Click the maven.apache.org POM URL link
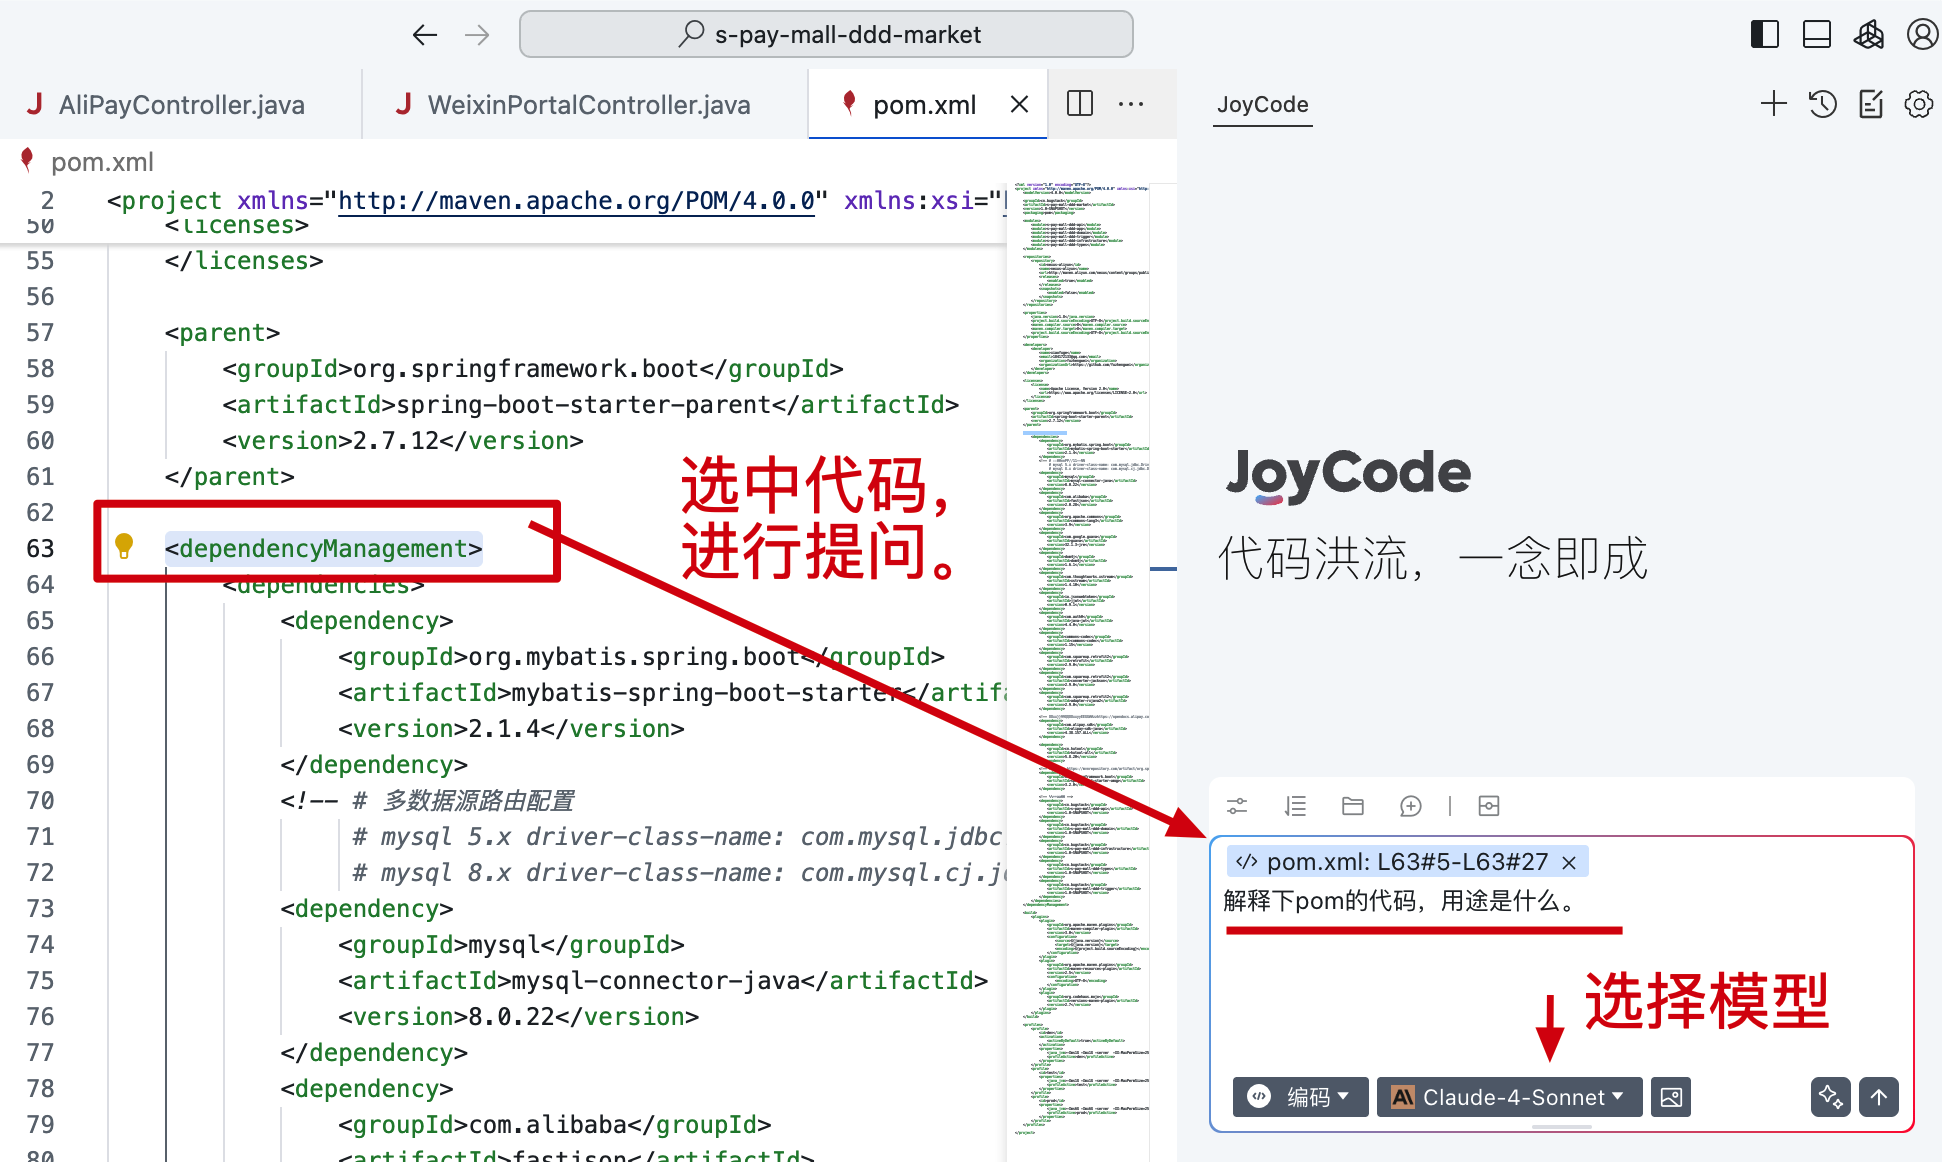The image size is (1942, 1162). tap(577, 201)
